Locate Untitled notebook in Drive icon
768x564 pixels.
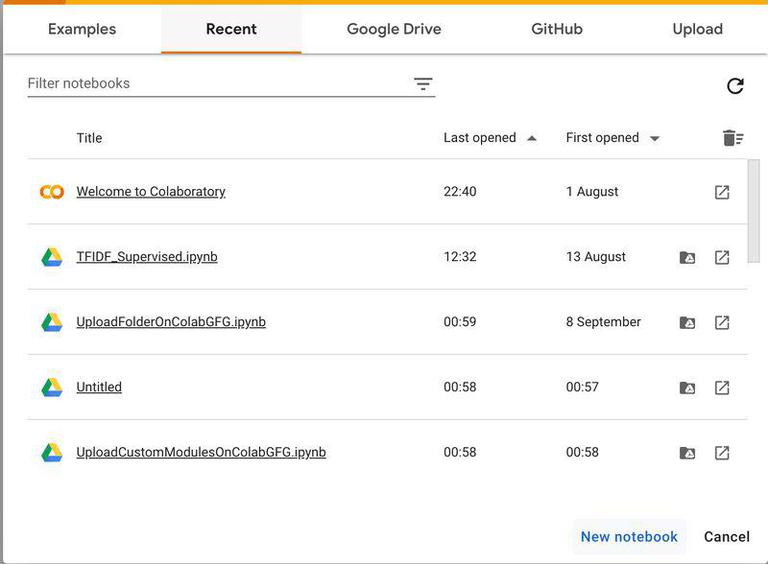[x=687, y=387]
